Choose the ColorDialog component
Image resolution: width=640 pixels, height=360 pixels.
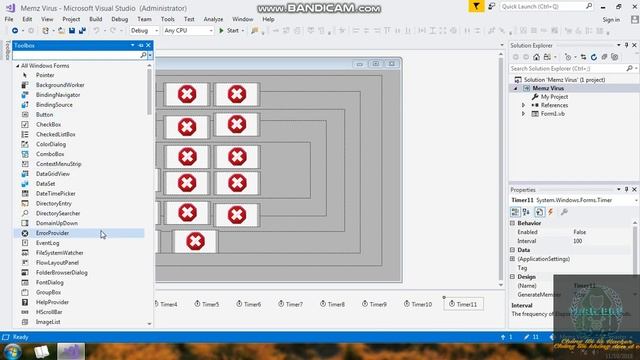click(51, 144)
